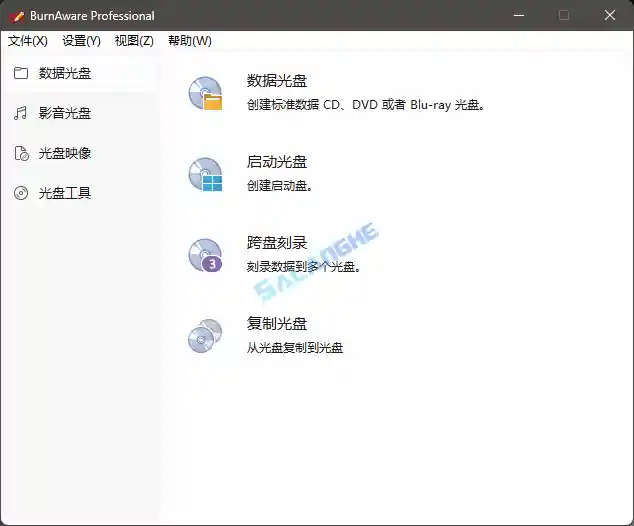Select the 数据光盘 sidebar category label
The width and height of the screenshot is (634, 526).
pyautogui.click(x=65, y=73)
